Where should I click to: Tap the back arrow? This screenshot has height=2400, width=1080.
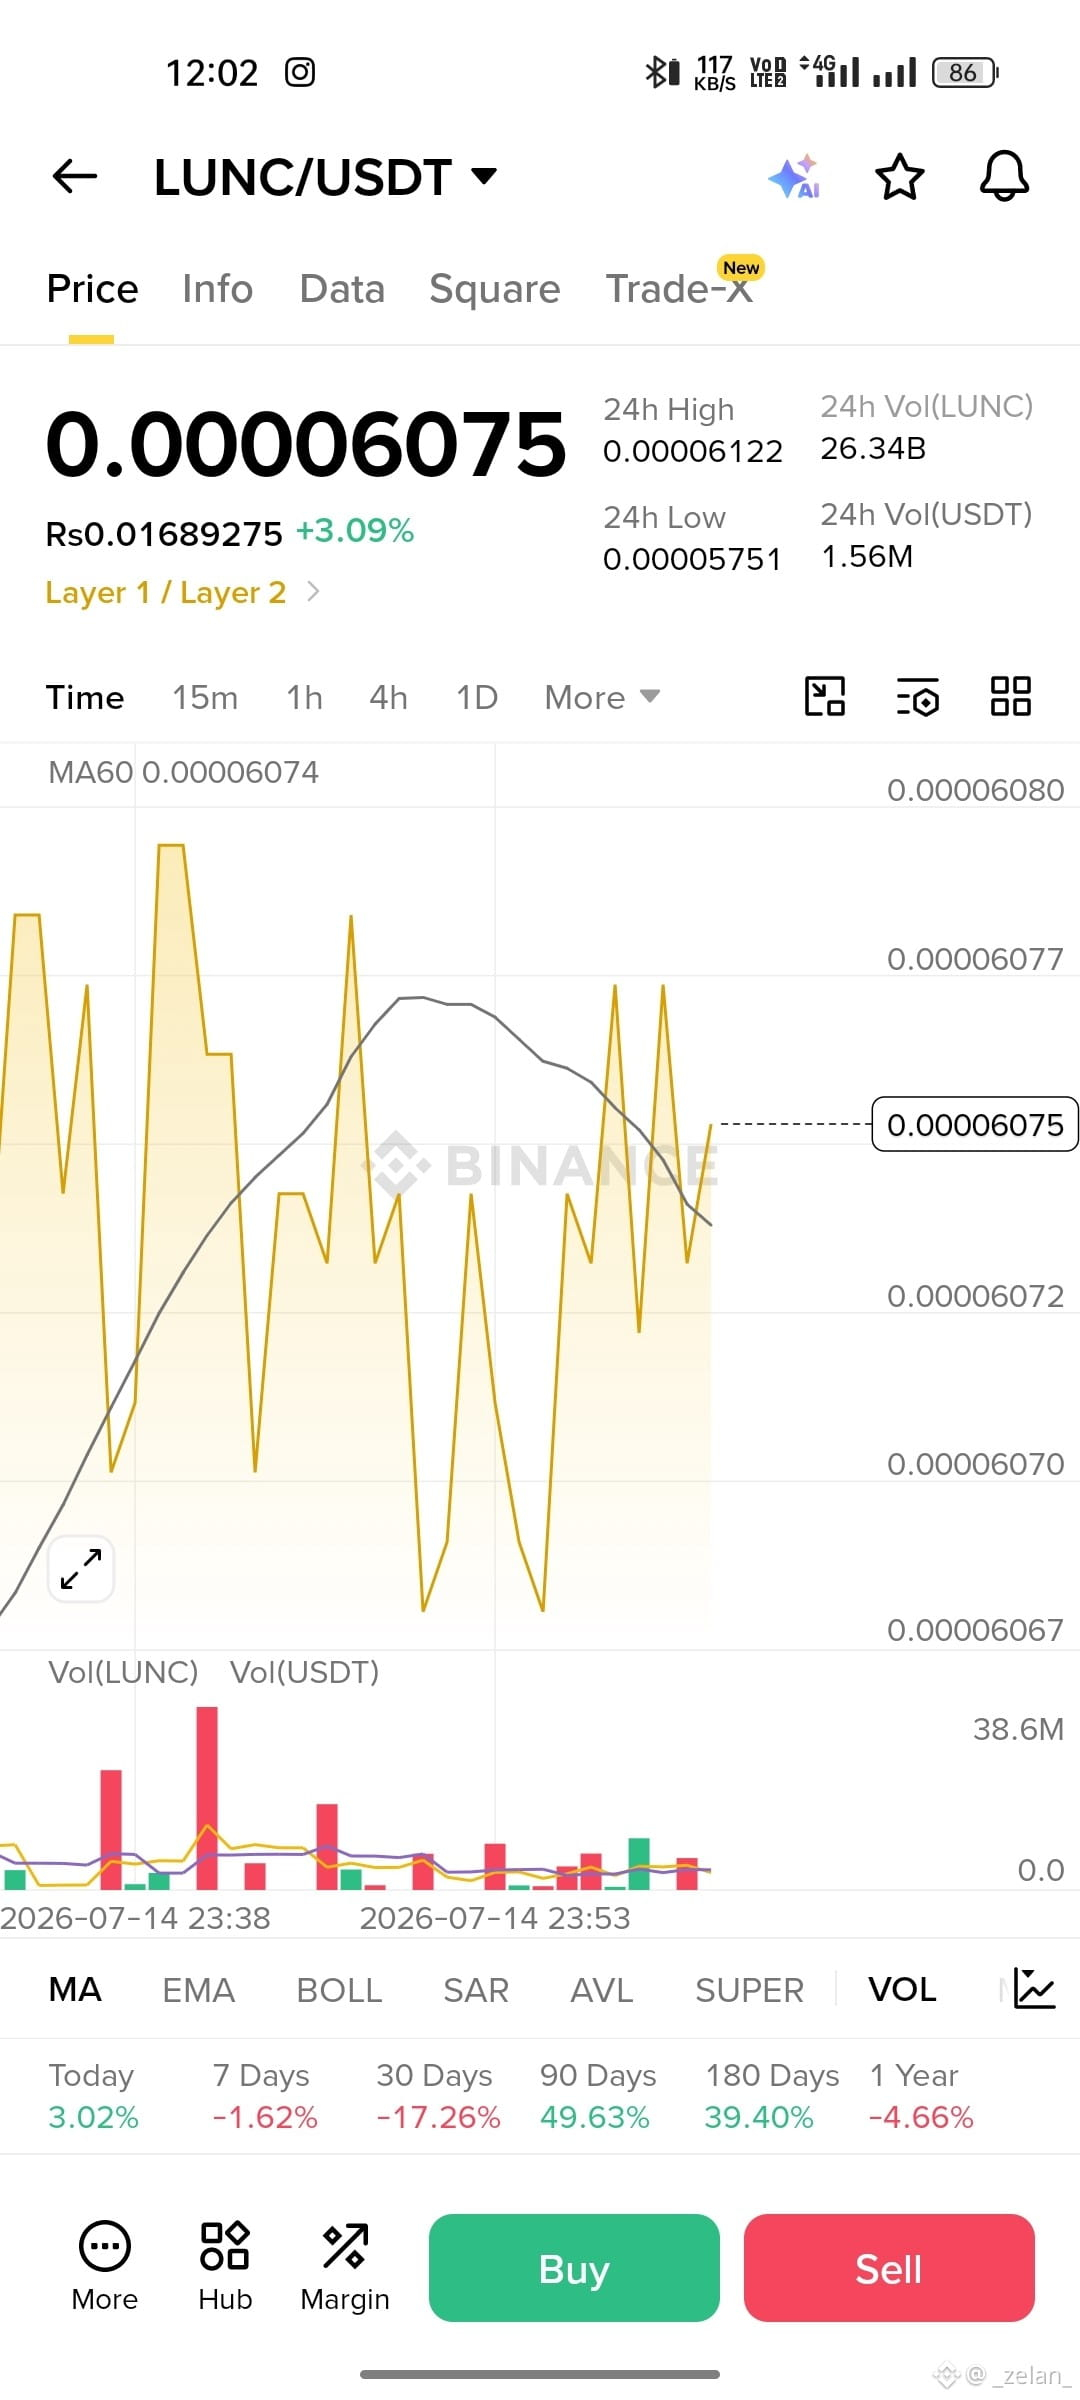[x=75, y=177]
